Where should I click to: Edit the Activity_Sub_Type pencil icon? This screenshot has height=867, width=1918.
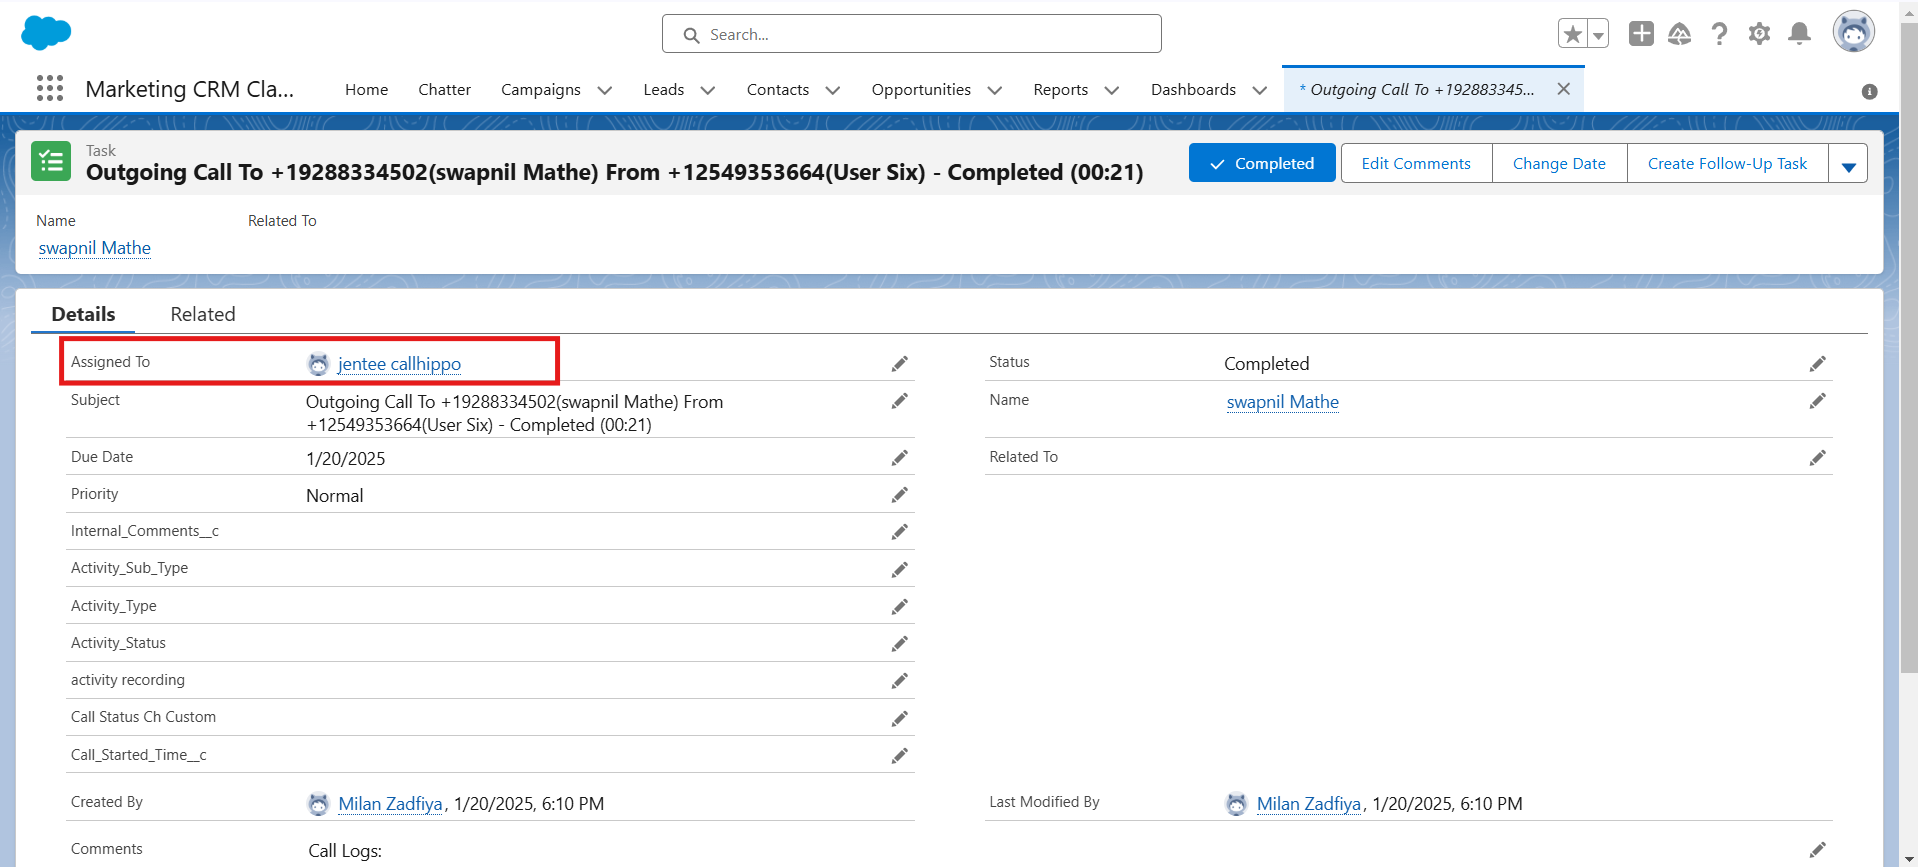pos(900,570)
